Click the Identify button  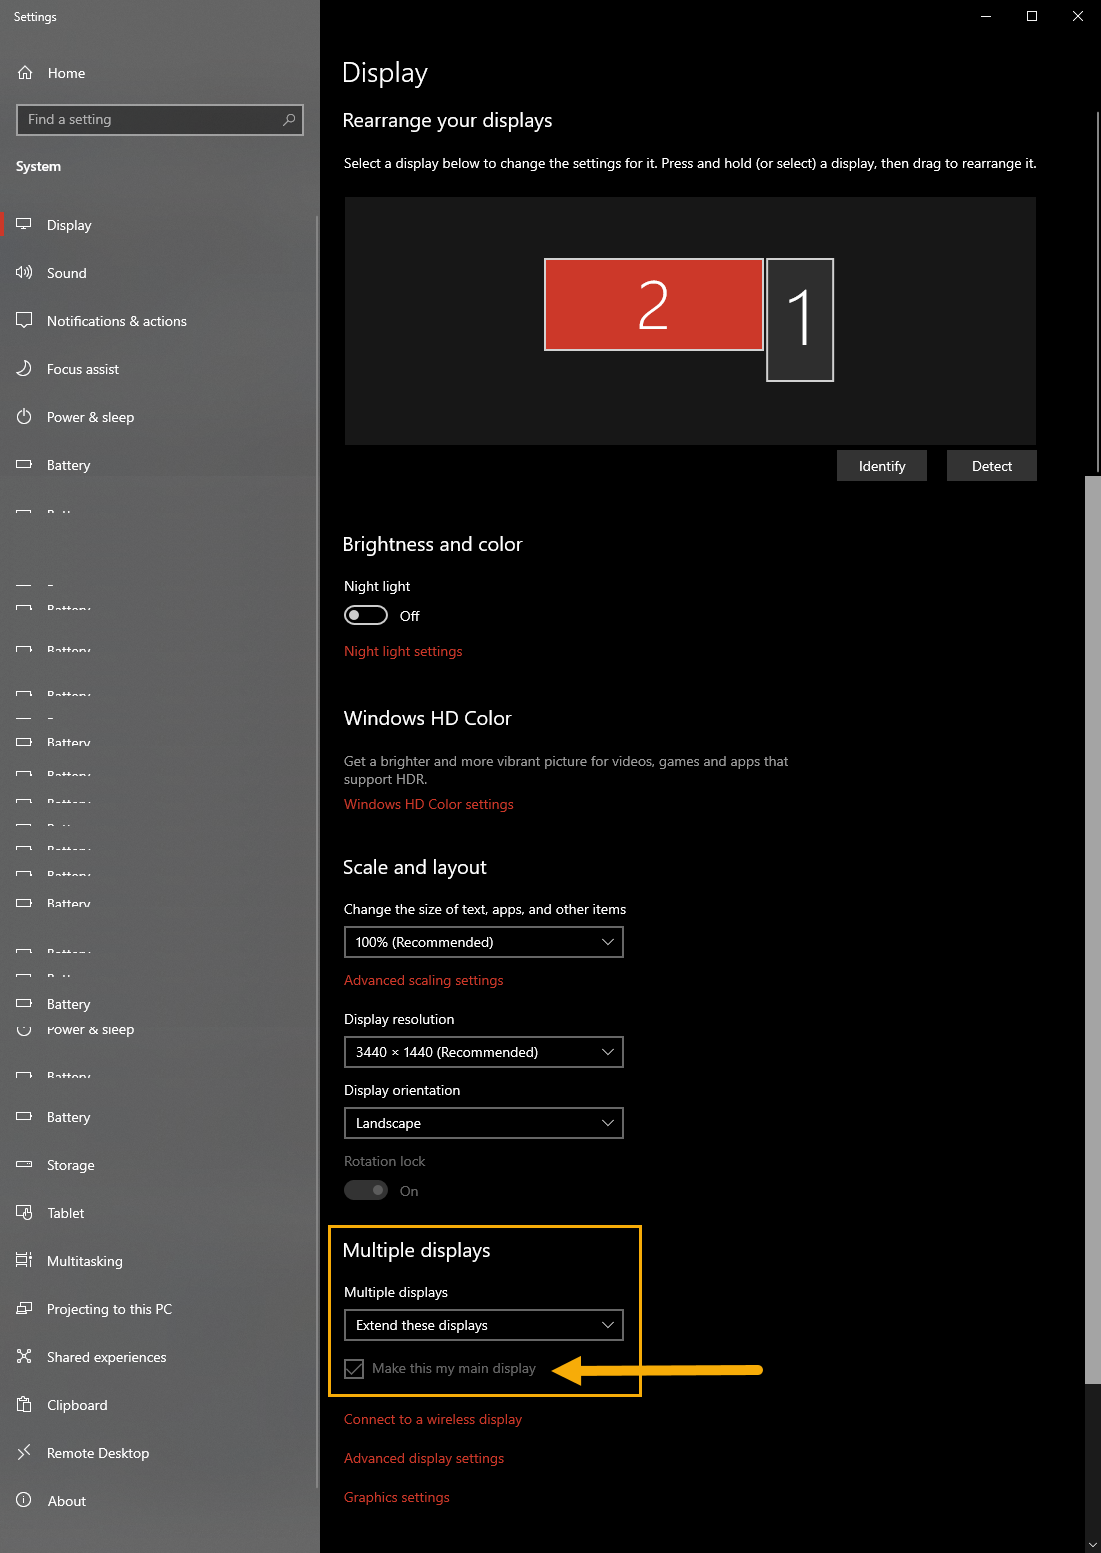click(882, 466)
